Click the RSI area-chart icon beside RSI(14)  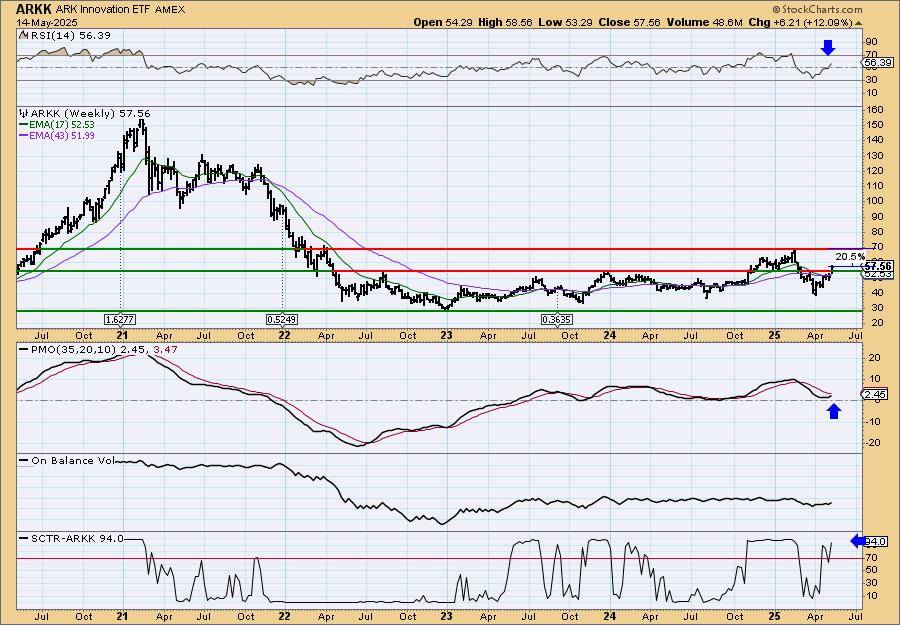point(23,35)
